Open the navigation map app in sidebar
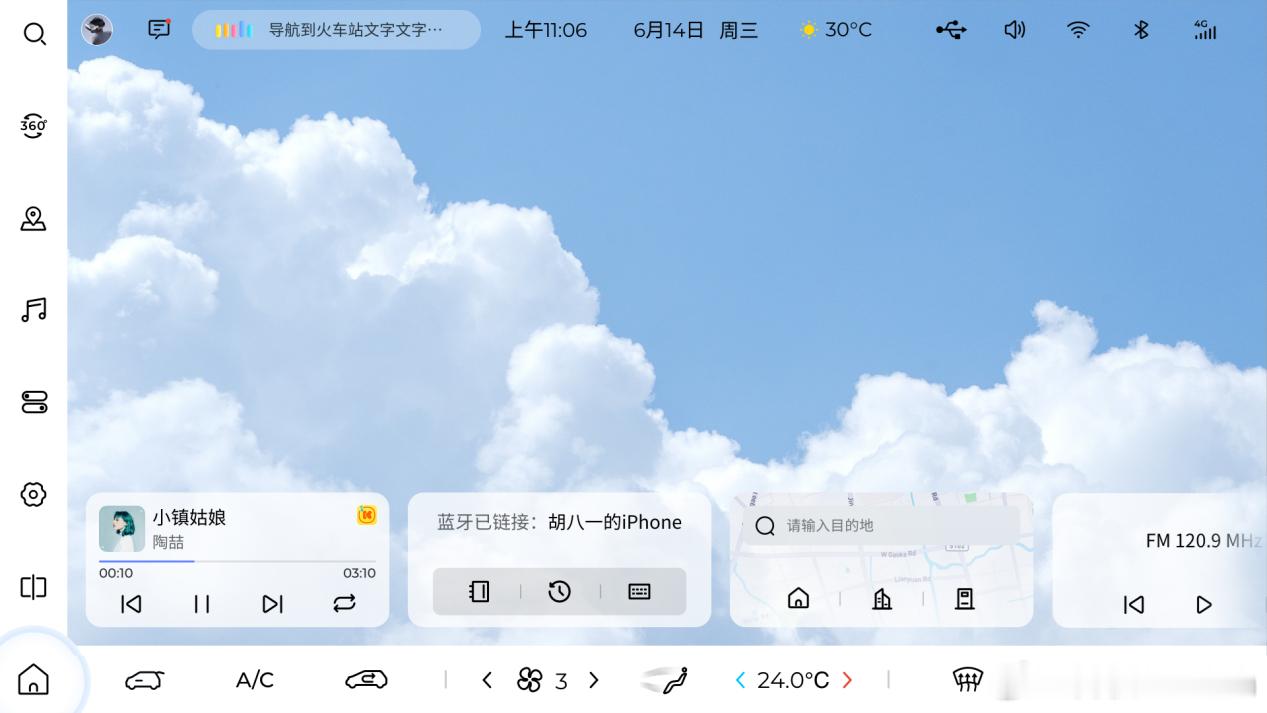 coord(34,218)
